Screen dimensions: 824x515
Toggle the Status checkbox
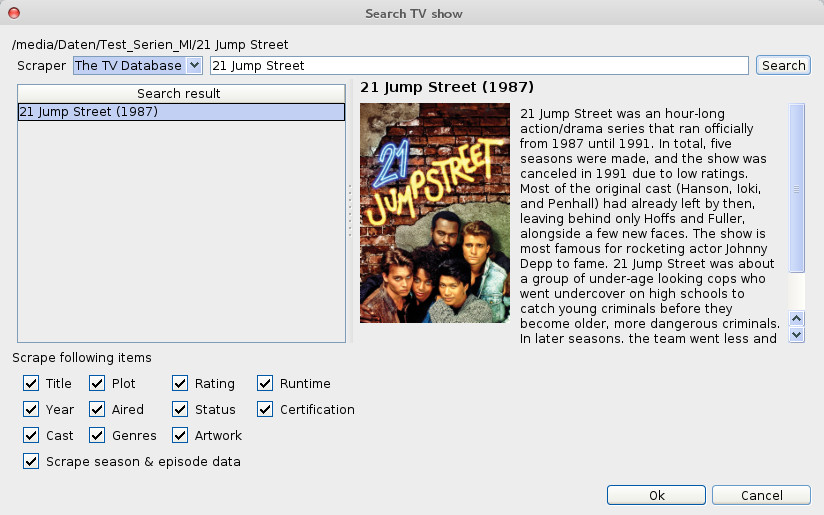180,409
